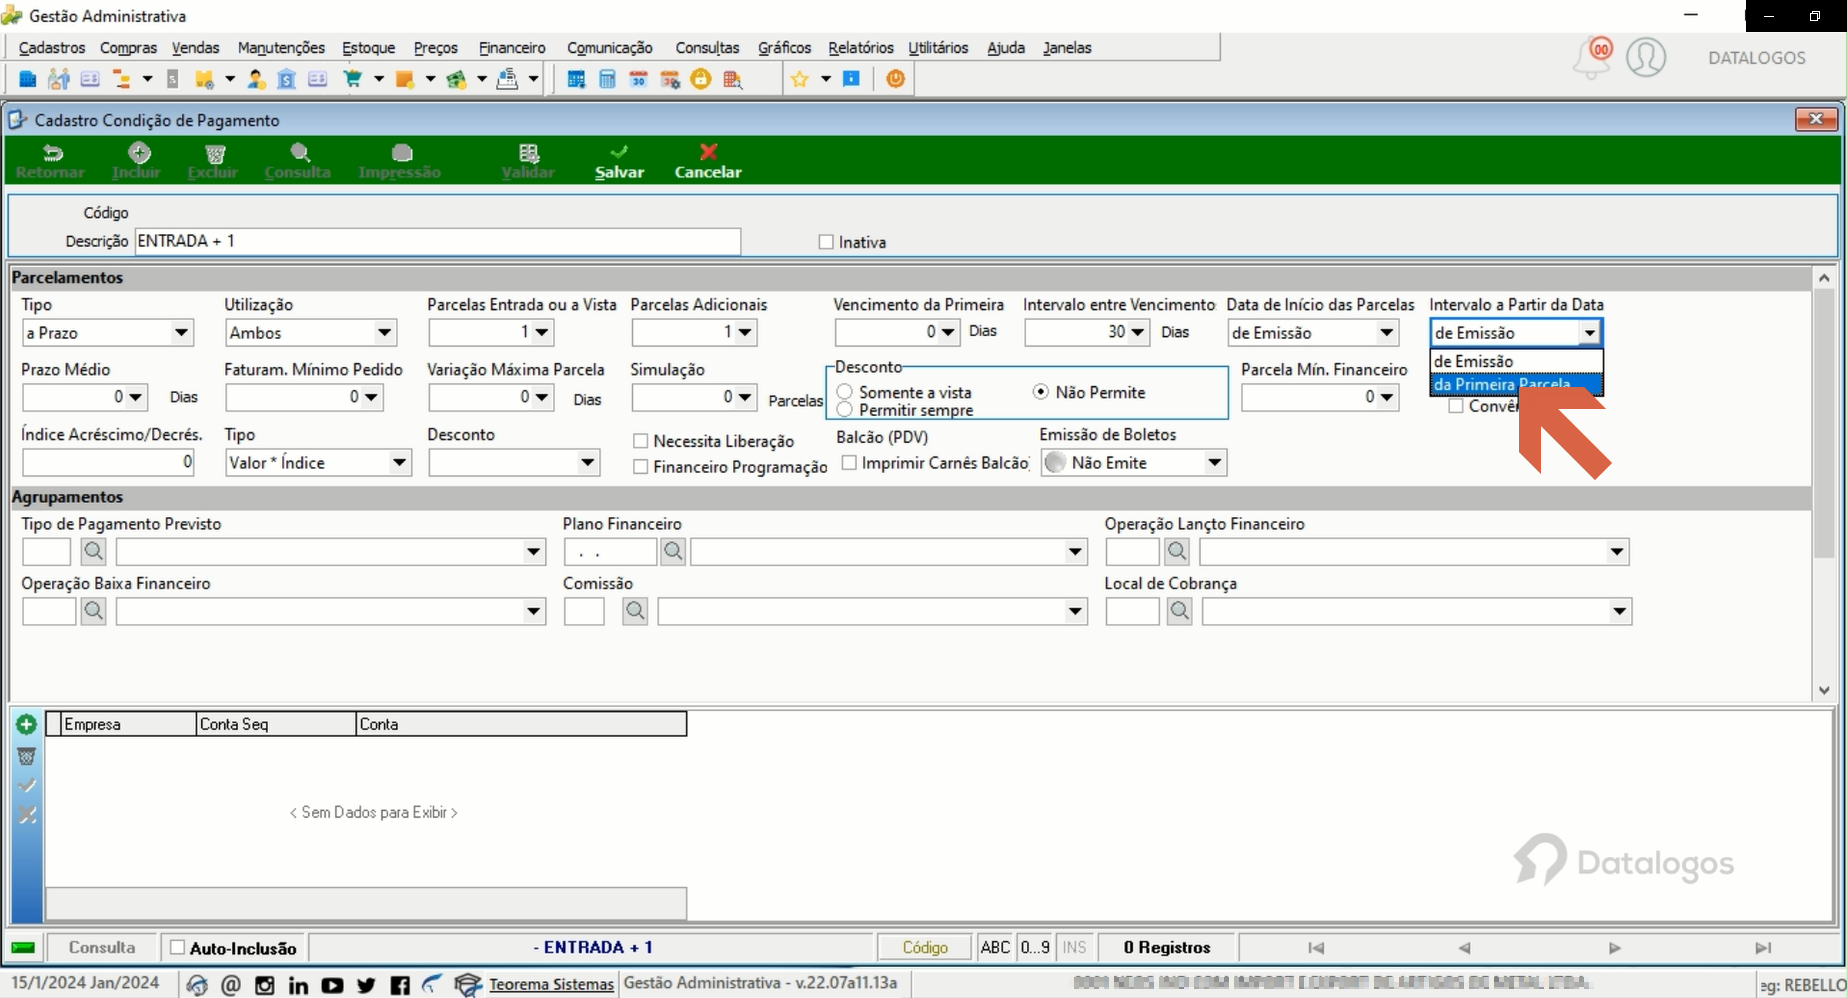Click the Empresa column header
The height and width of the screenshot is (998, 1847).
point(129,724)
